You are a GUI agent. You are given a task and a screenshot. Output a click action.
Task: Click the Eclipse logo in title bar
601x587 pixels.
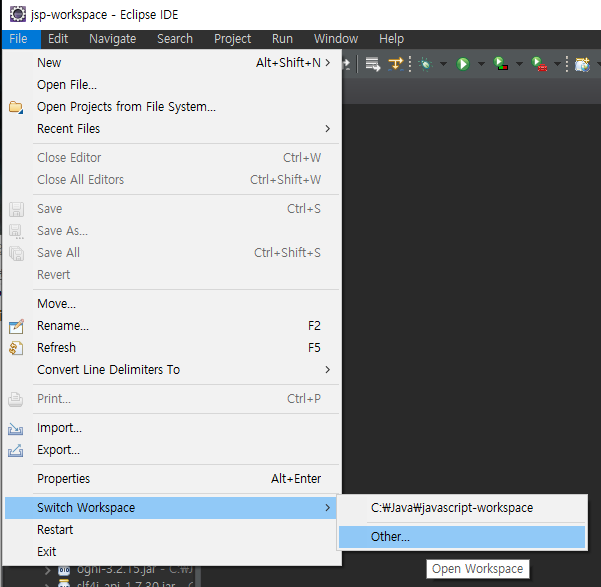coord(17,14)
